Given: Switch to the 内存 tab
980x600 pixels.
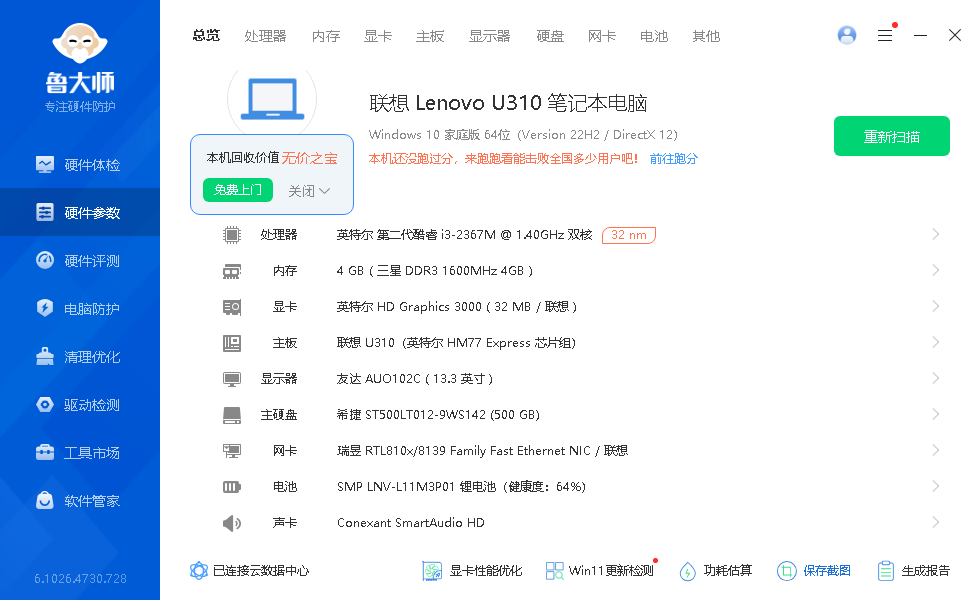Looking at the screenshot, I should [326, 36].
